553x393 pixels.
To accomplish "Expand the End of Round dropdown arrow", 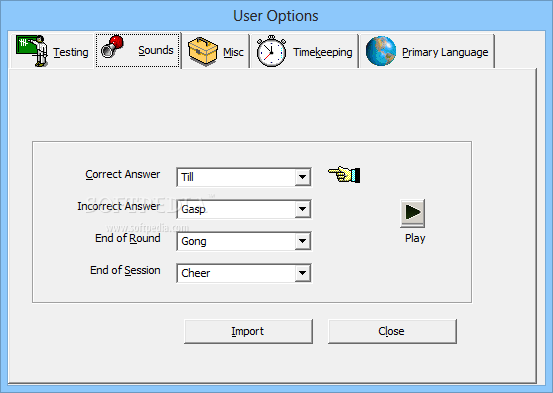I will point(303,241).
